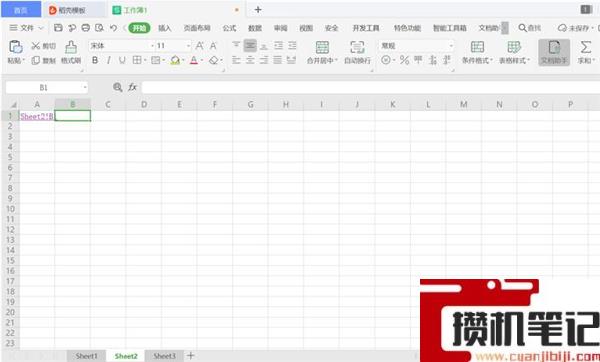Click the Auto Wrap text icon
The height and width of the screenshot is (362, 600).
coord(357,47)
